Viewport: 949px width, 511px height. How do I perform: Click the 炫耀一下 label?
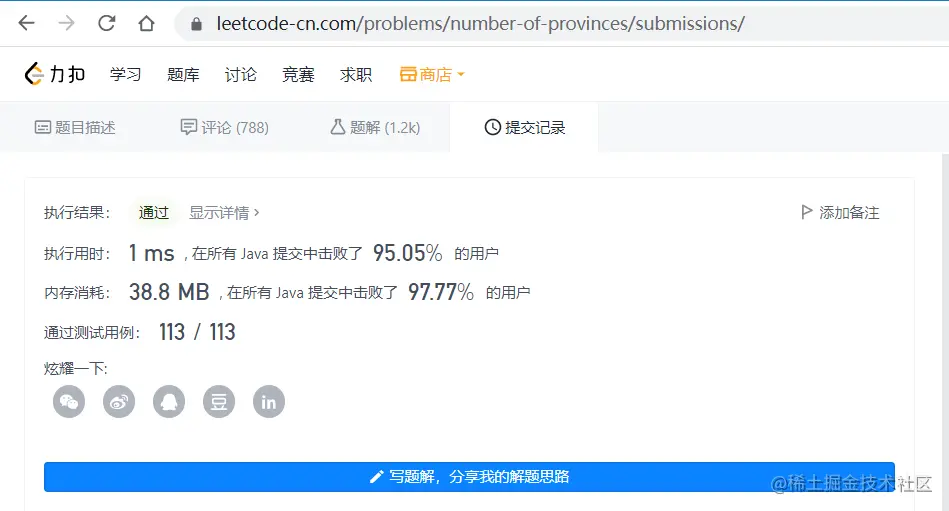76,368
